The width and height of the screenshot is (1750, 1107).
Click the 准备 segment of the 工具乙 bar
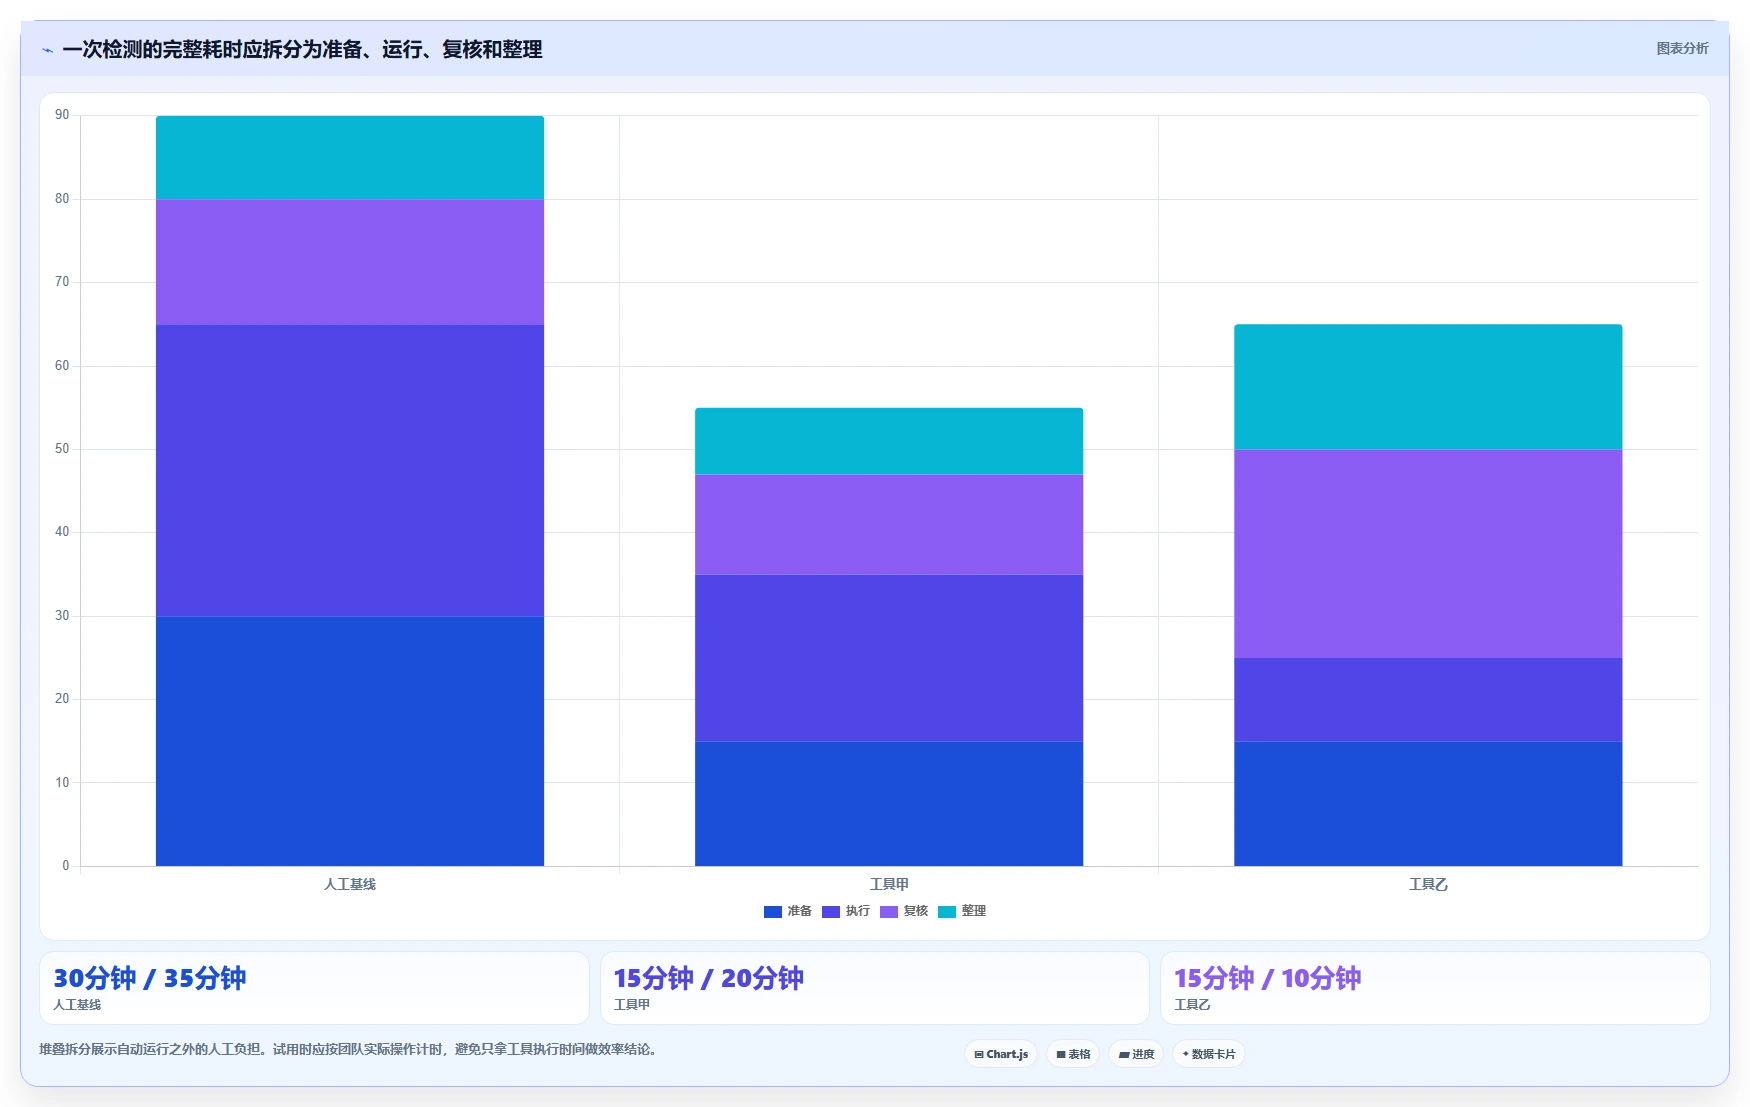(x=1428, y=803)
